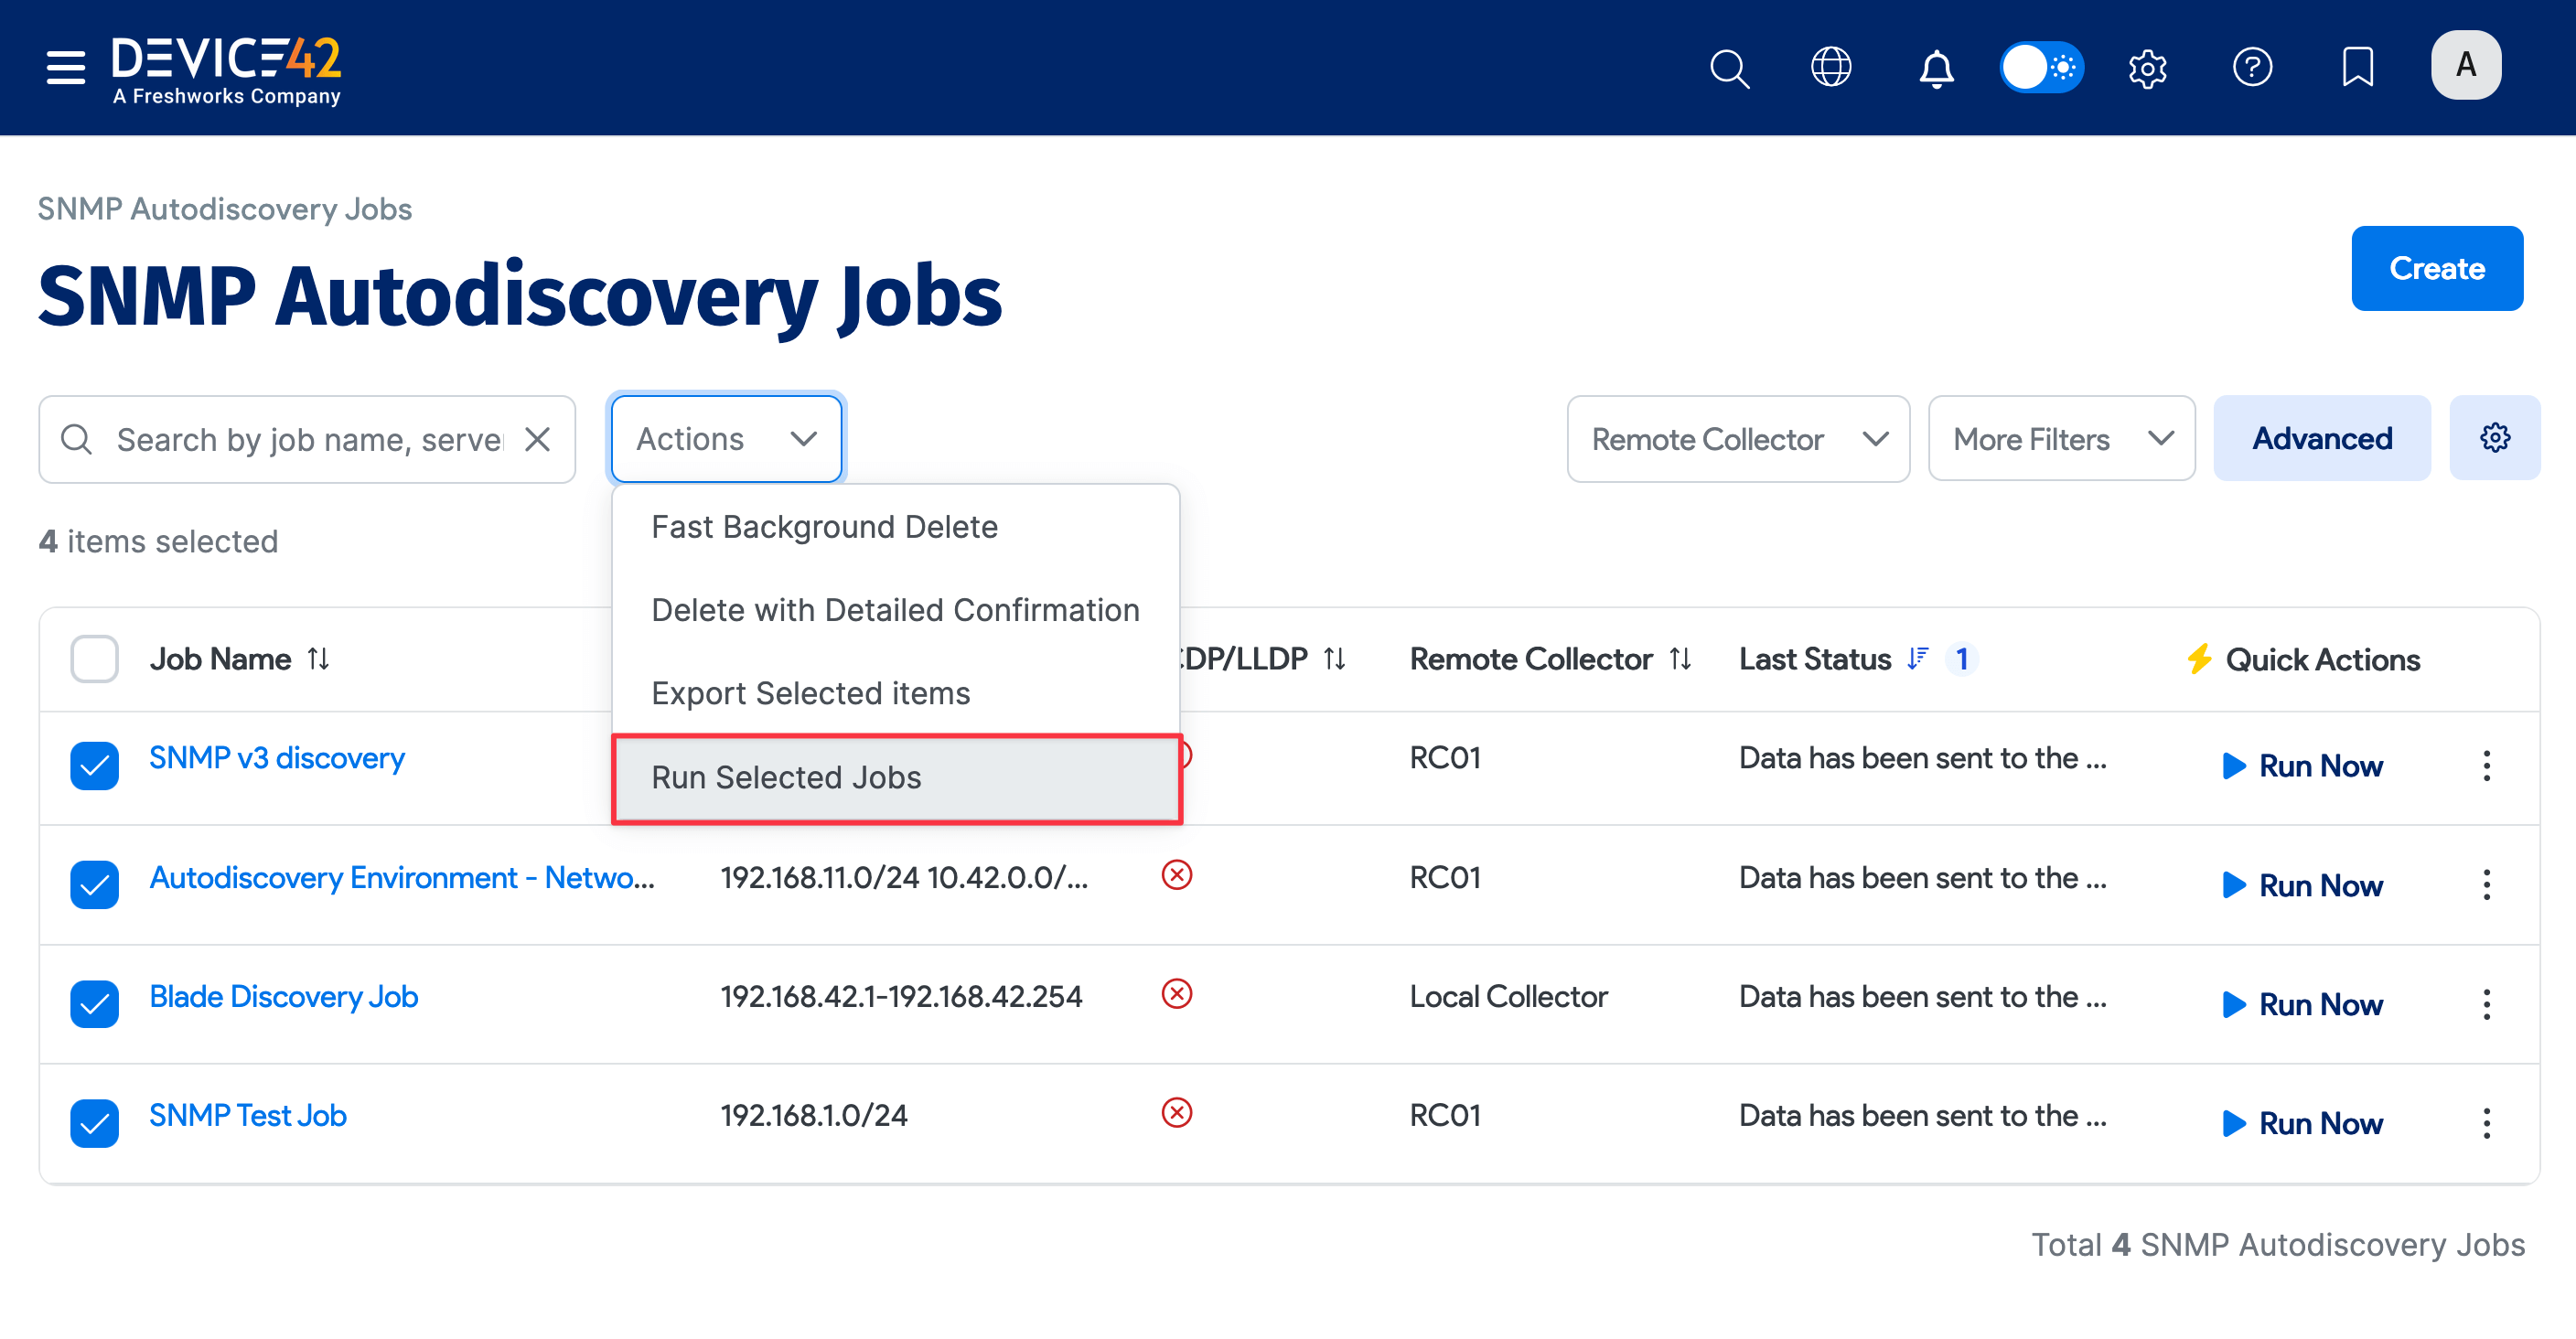Open the SNMP v3 discovery job link

coord(276,757)
